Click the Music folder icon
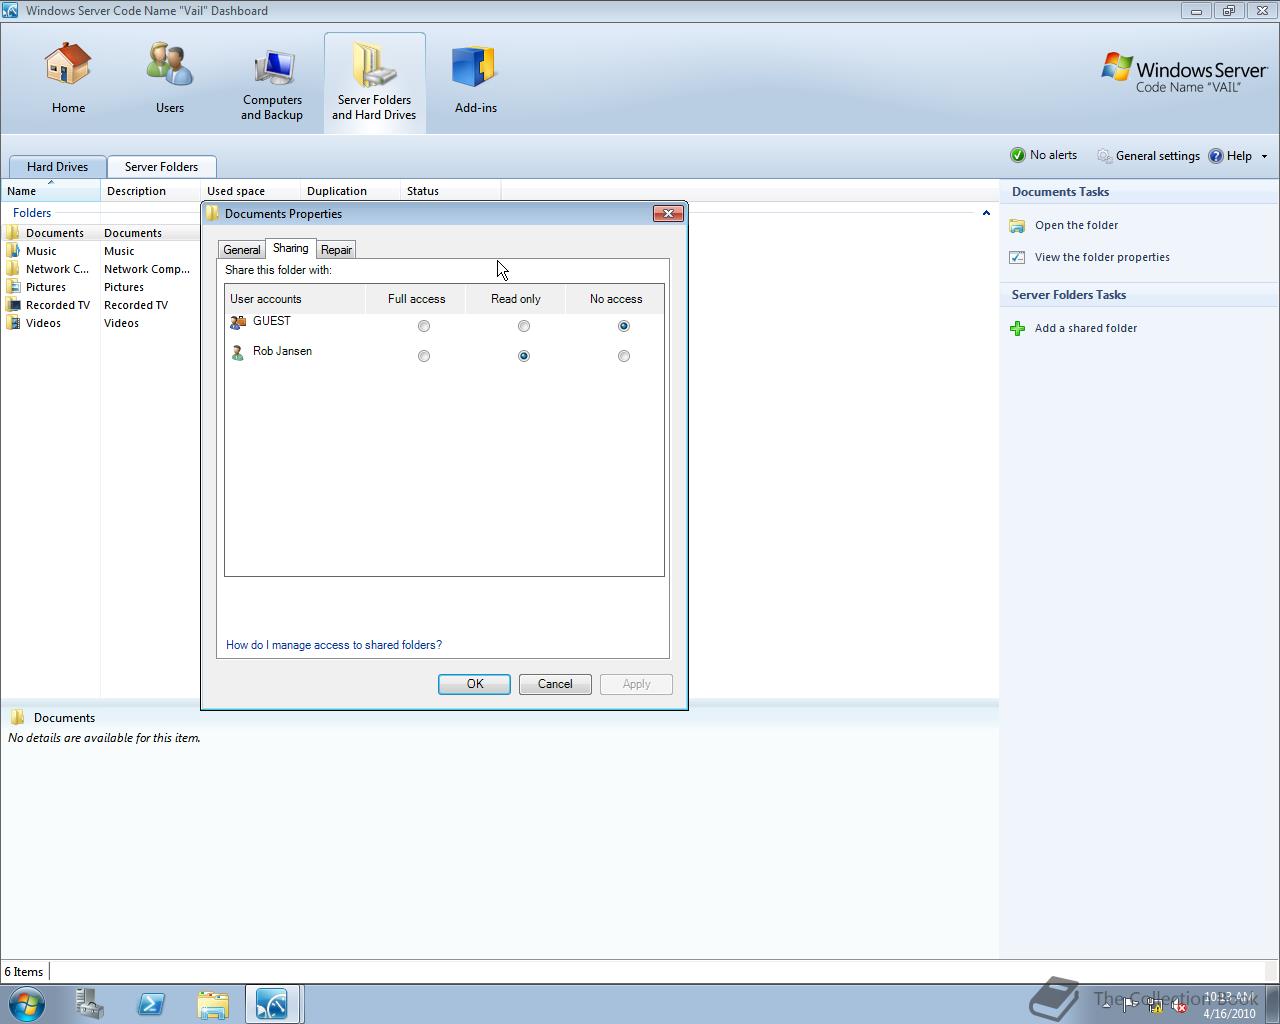This screenshot has height=1024, width=1280. (13, 250)
